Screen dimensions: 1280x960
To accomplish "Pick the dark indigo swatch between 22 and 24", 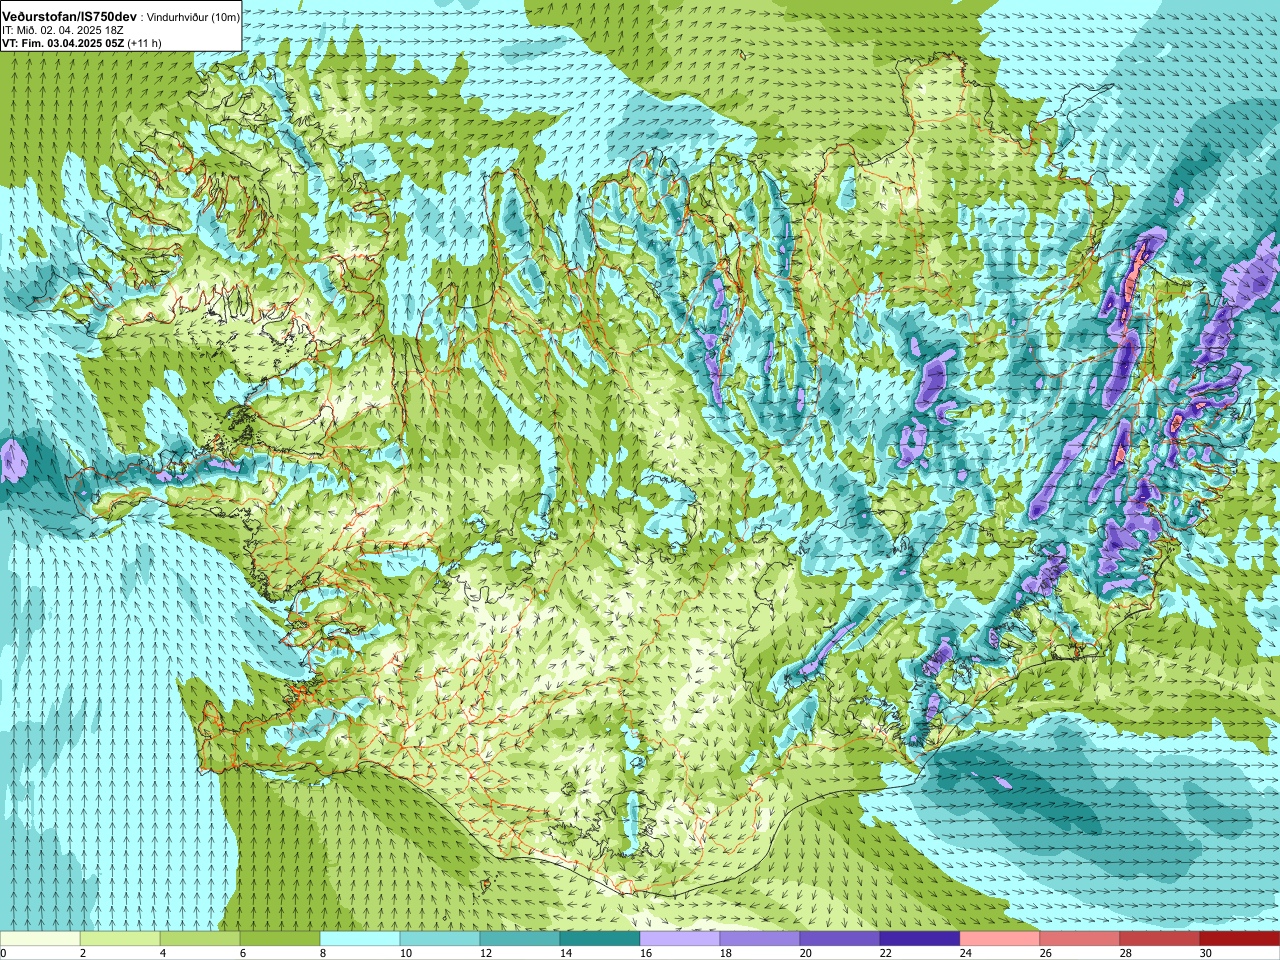I will pyautogui.click(x=920, y=939).
